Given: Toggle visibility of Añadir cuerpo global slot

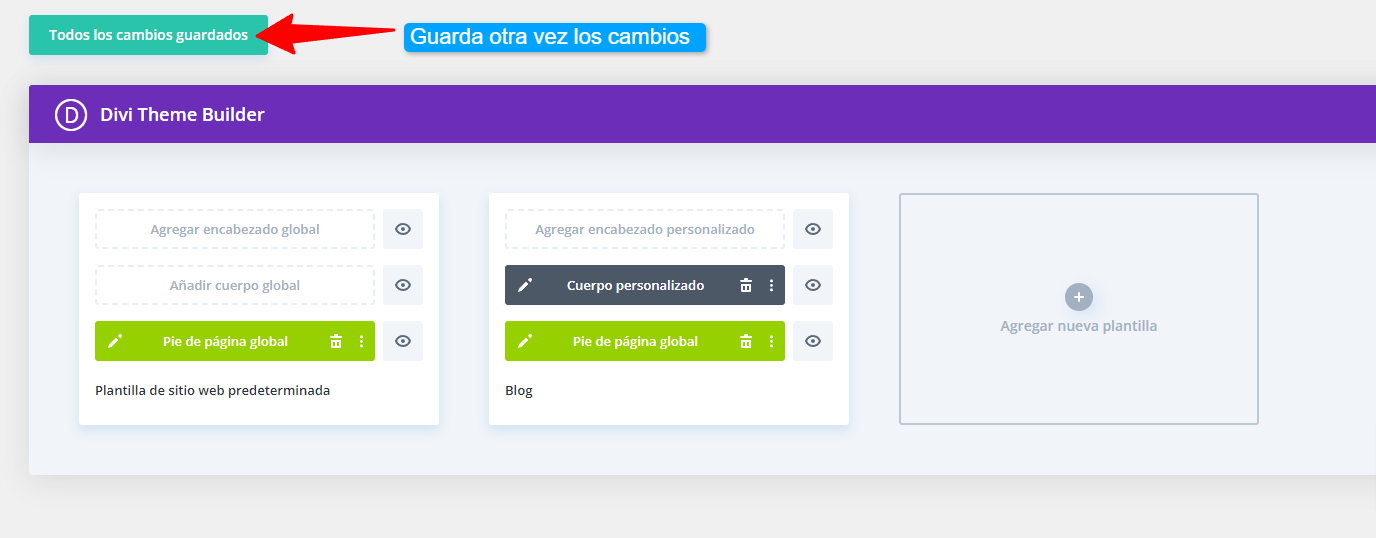Looking at the screenshot, I should click(x=403, y=285).
